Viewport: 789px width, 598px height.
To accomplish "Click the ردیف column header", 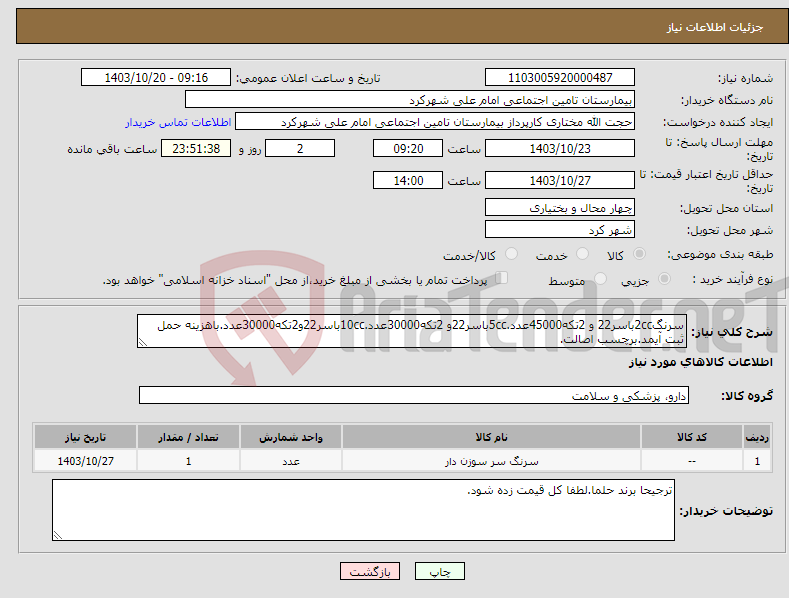I will (x=757, y=437).
